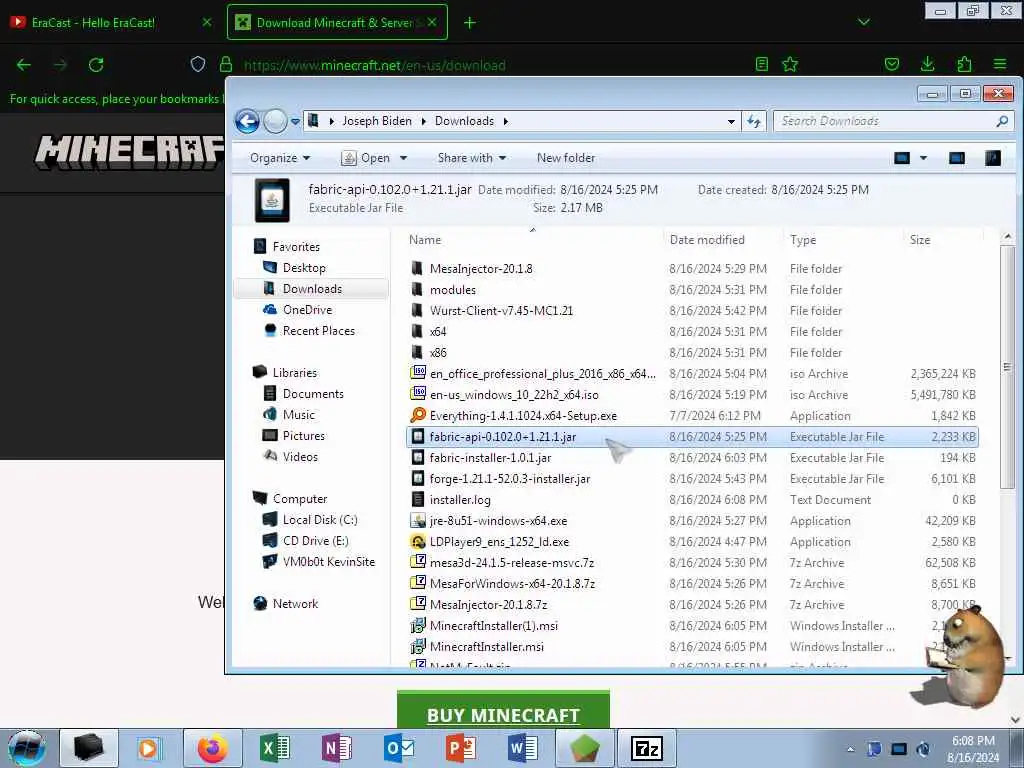Viewport: 1024px width, 768px height.
Task: Select Pictures library in sidebar
Action: (303, 436)
